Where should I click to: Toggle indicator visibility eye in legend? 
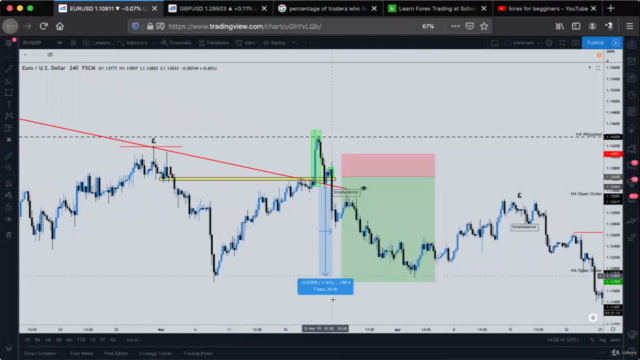tap(50, 55)
